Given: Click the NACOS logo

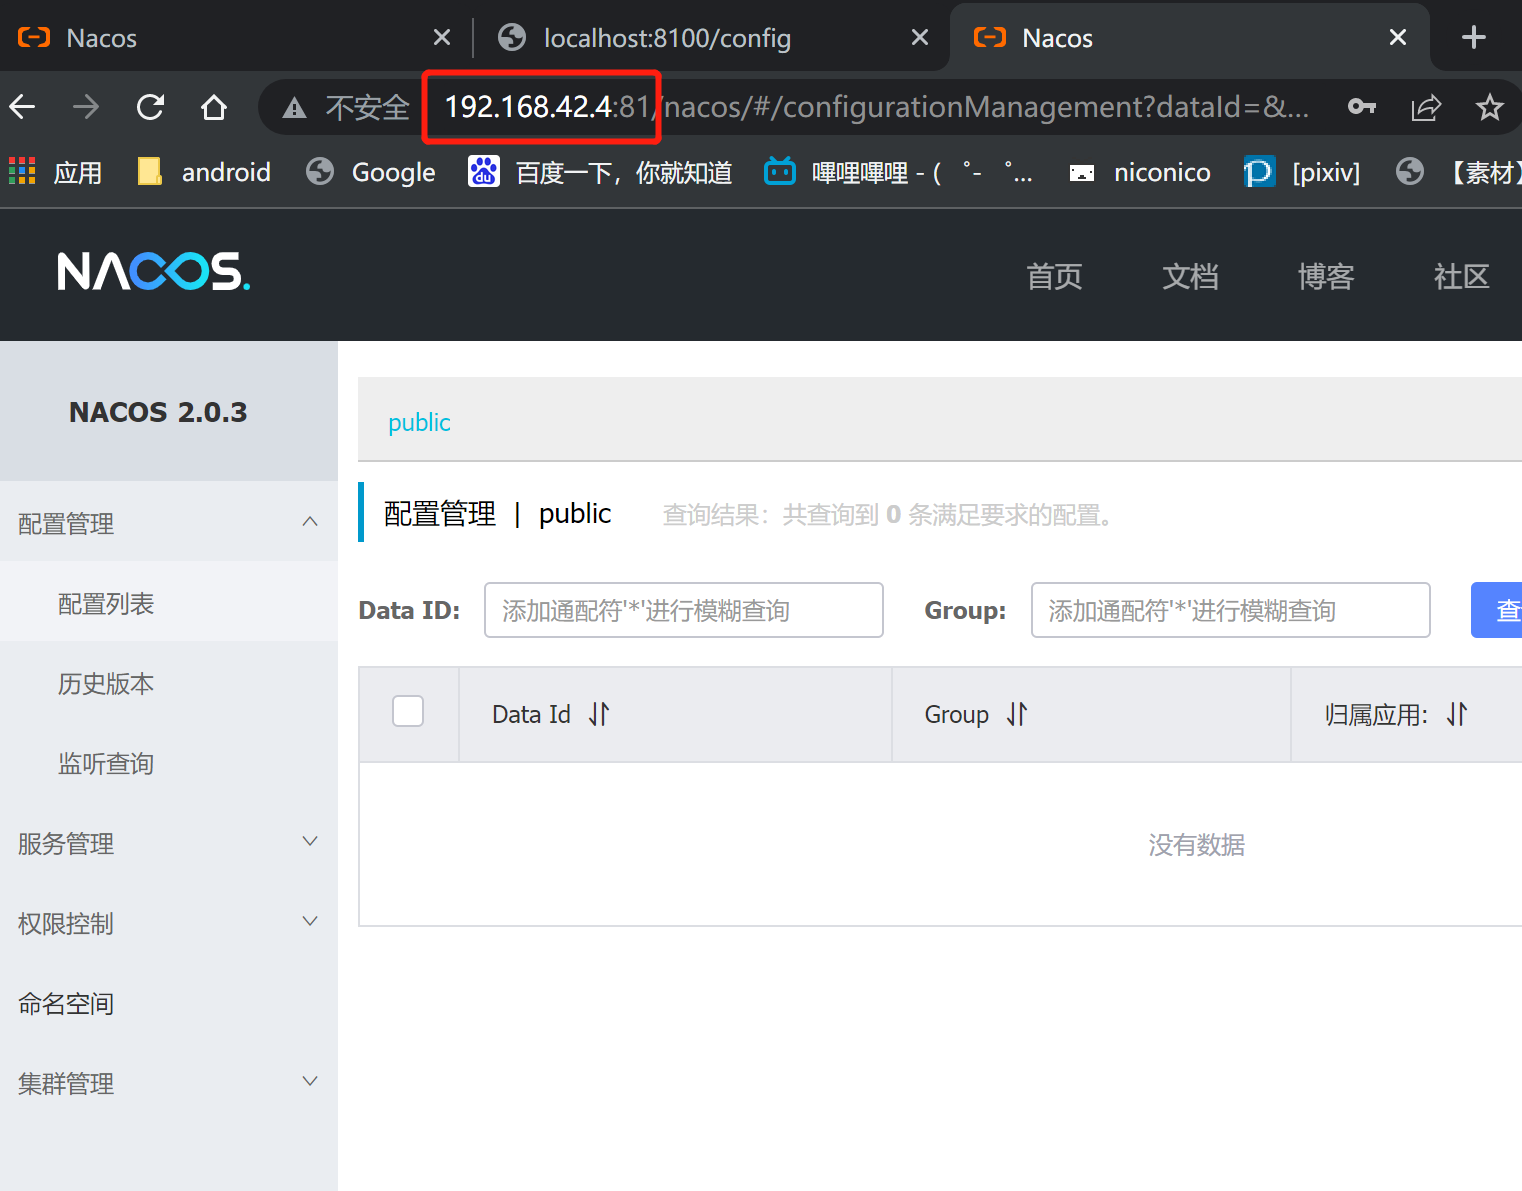Looking at the screenshot, I should [x=153, y=271].
